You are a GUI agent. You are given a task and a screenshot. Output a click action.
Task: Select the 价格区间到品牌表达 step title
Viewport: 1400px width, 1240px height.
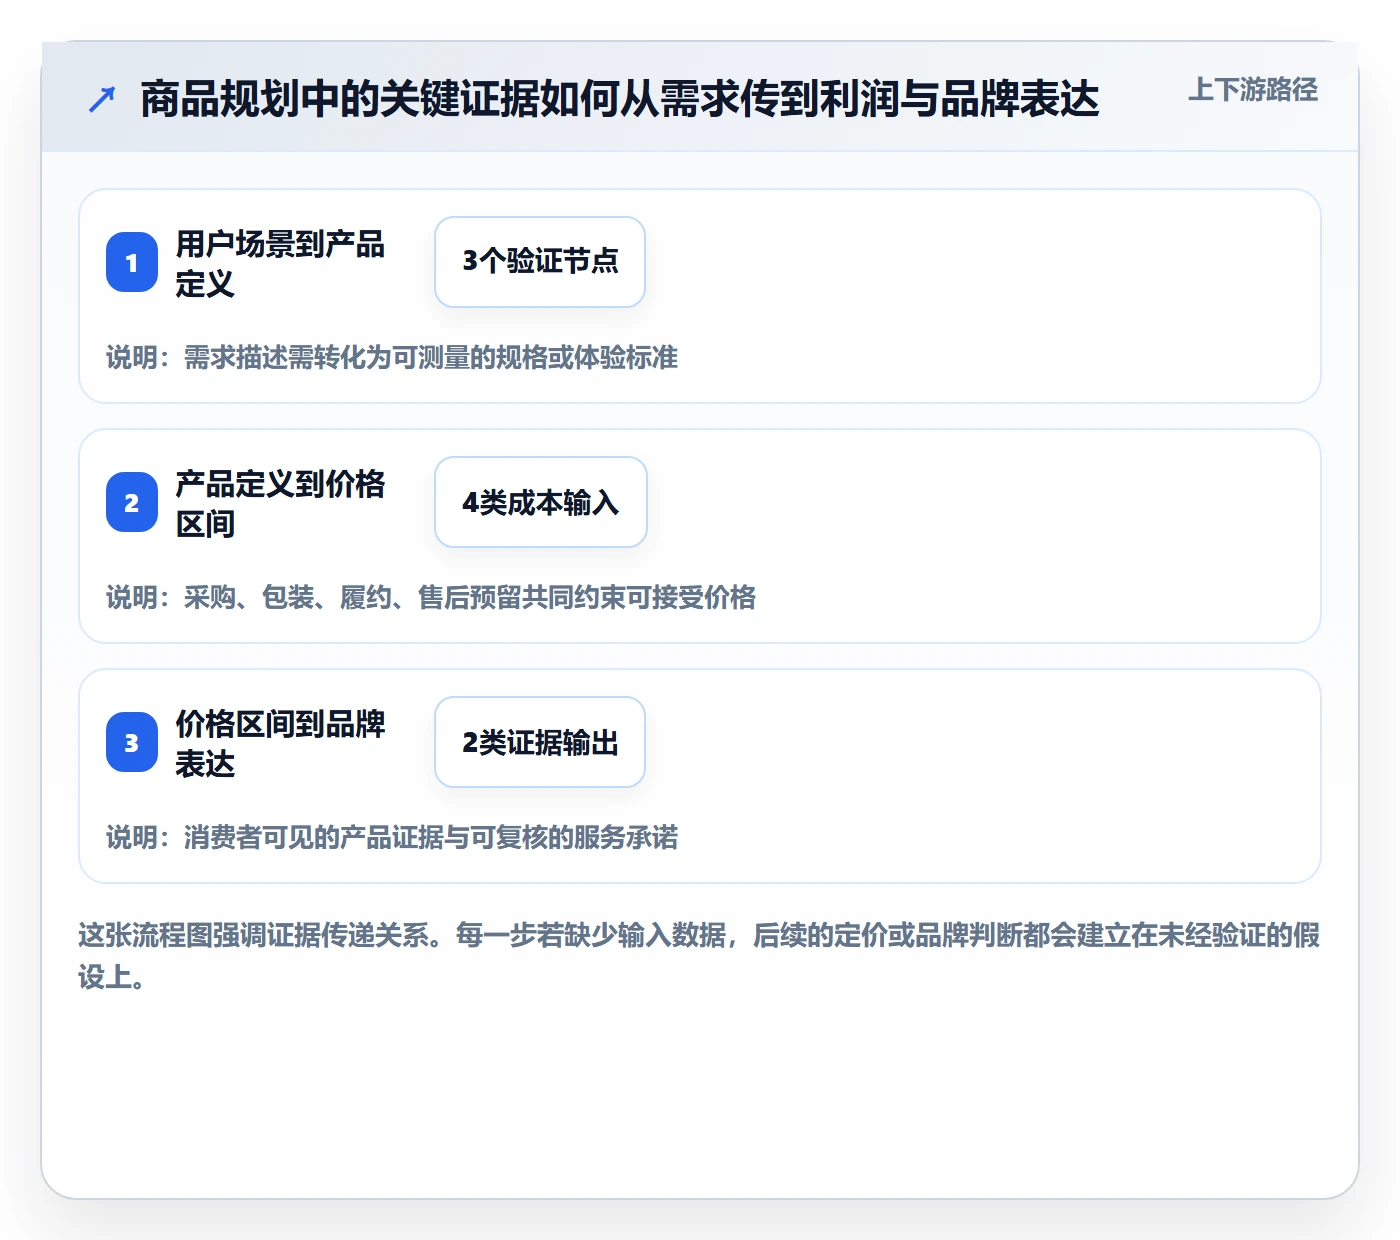(280, 743)
